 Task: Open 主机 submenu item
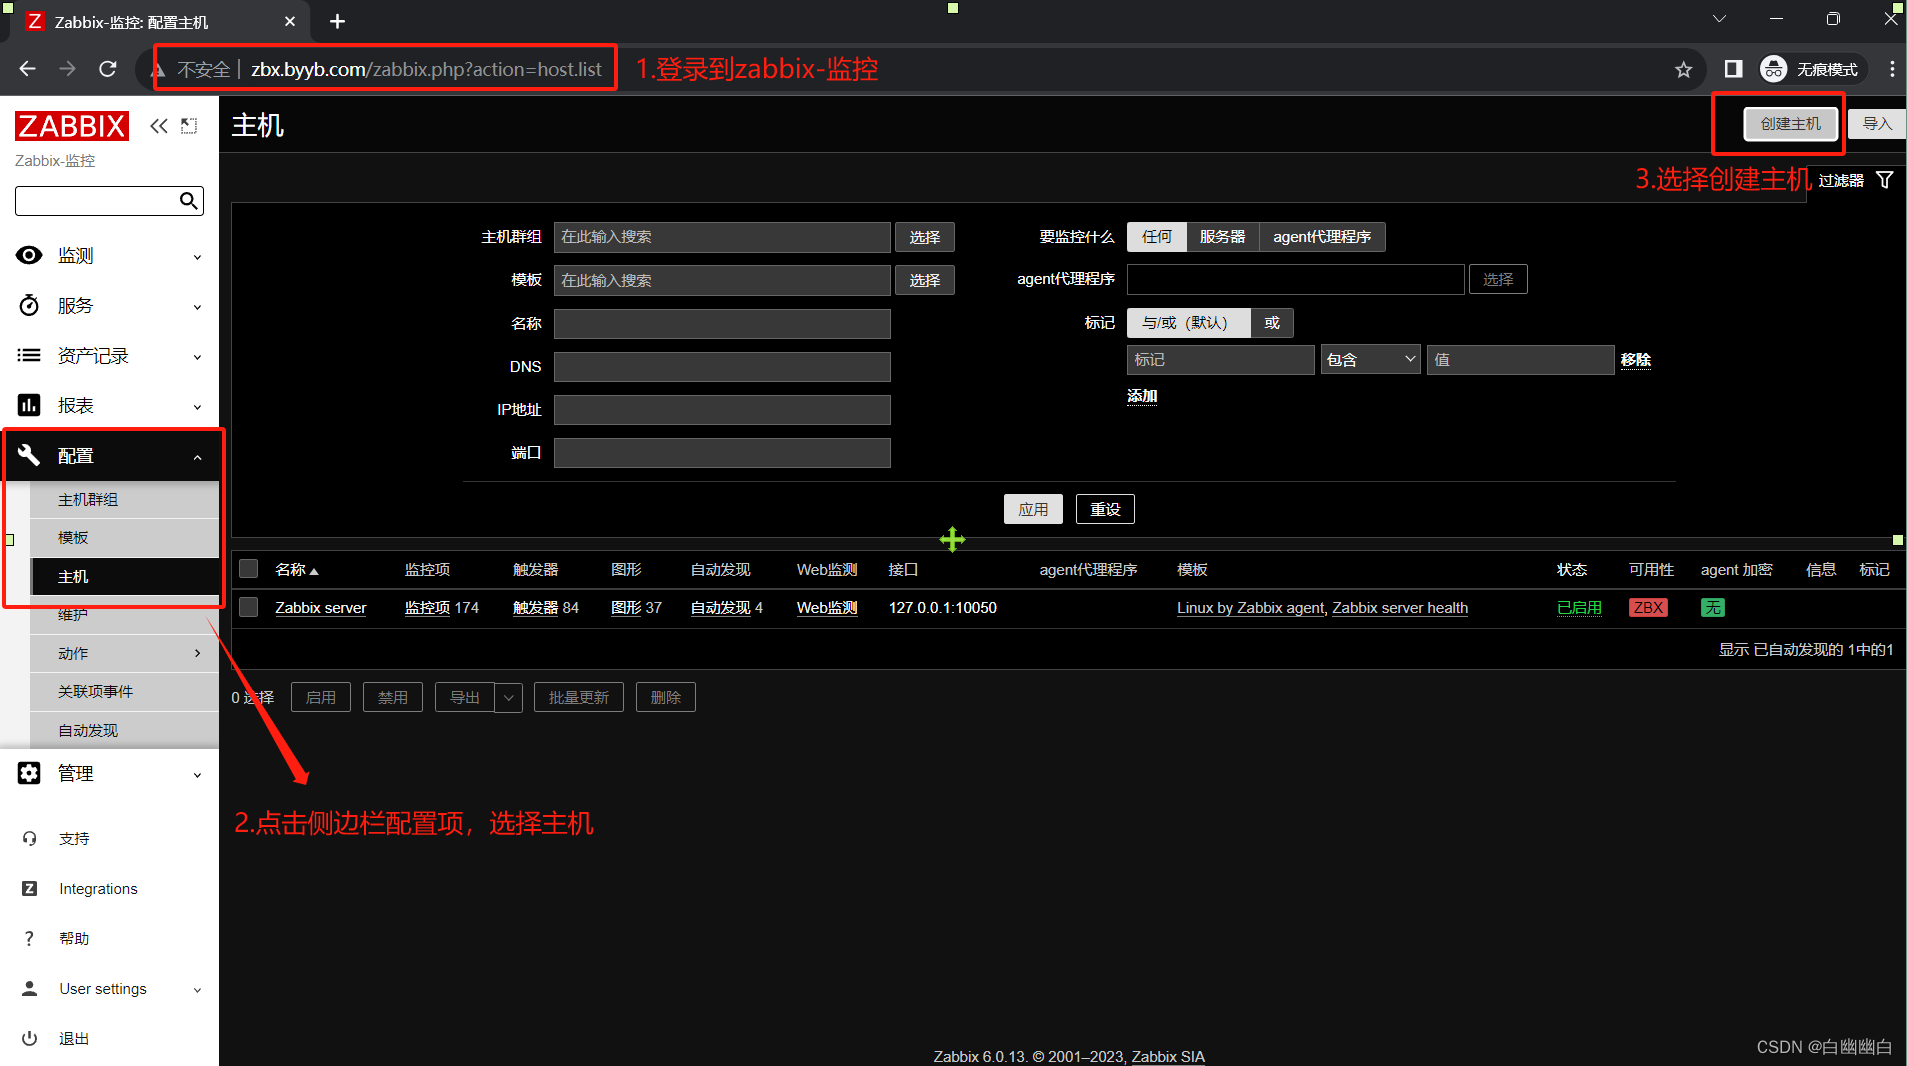[124, 577]
